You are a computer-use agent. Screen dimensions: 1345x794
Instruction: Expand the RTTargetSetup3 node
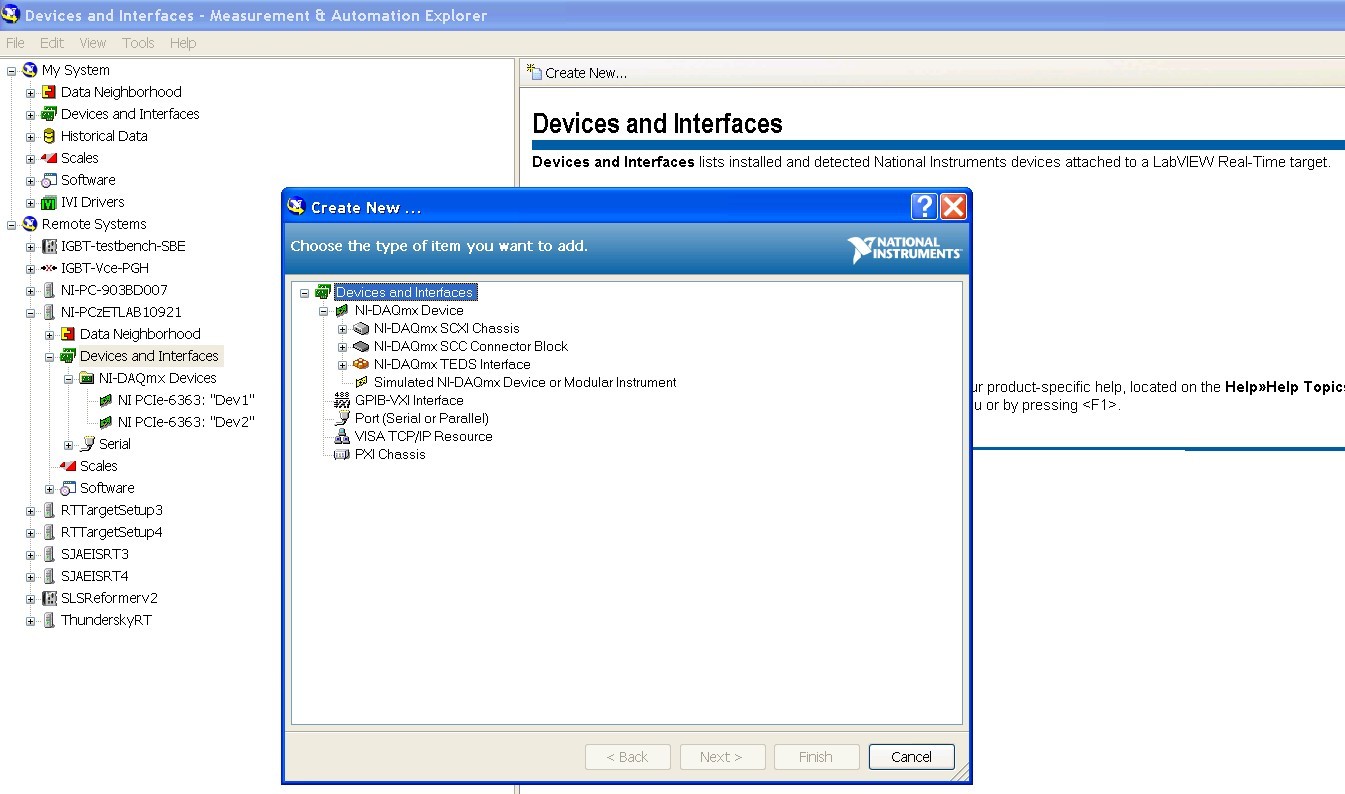(30, 510)
